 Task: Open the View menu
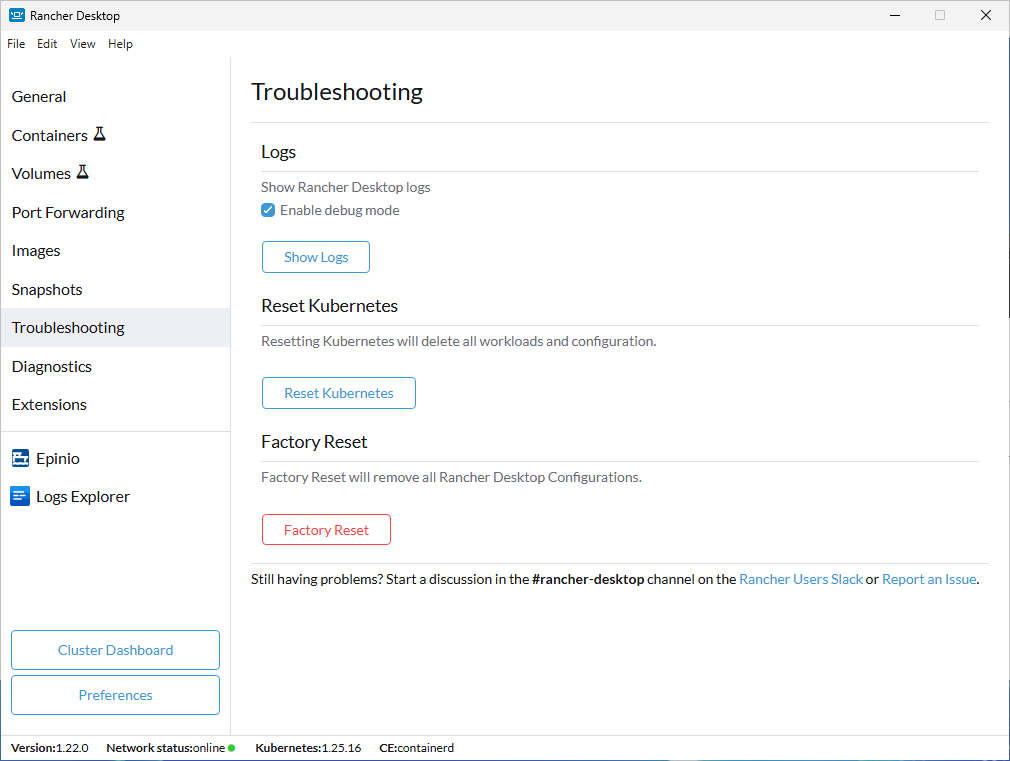tap(83, 44)
